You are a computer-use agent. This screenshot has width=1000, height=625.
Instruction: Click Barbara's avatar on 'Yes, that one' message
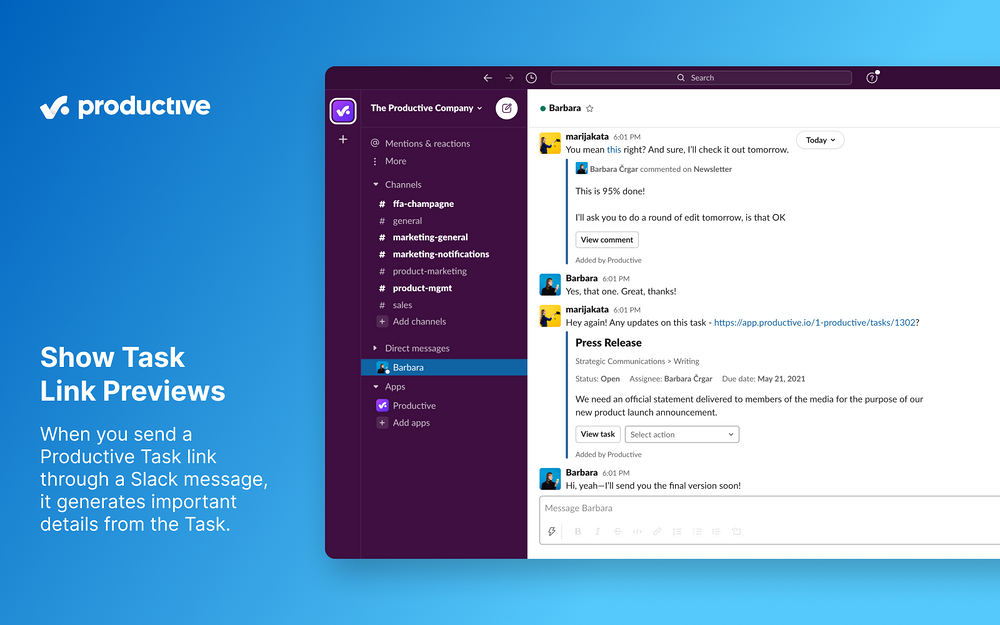tap(550, 285)
